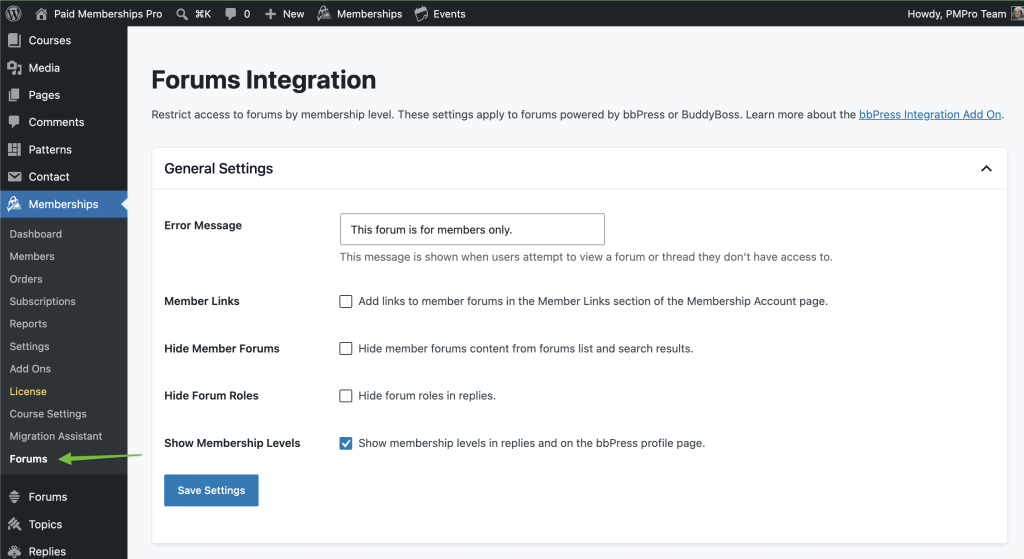Open the search magnifier icon in admin bar

point(182,14)
